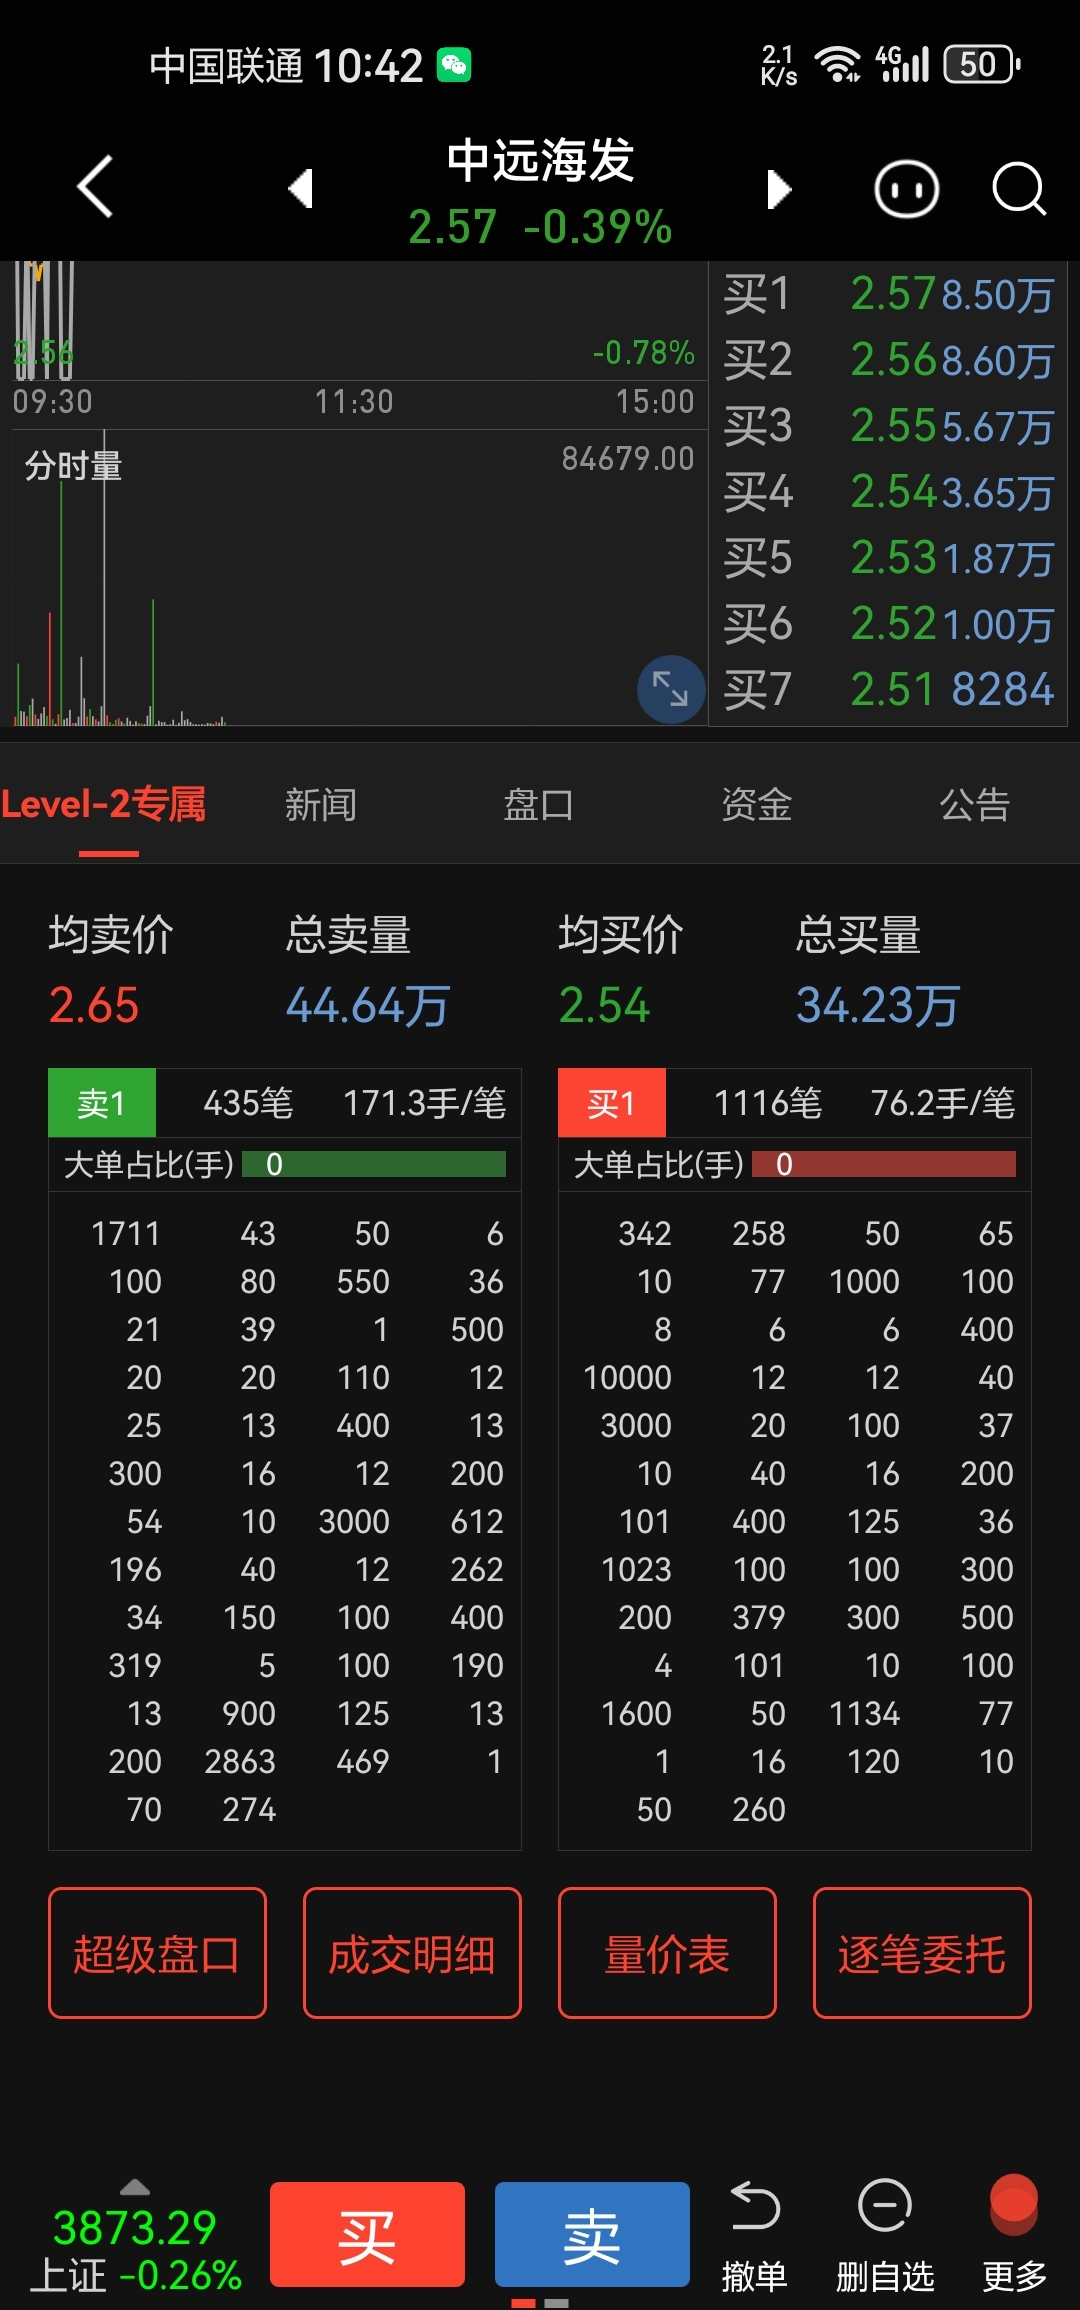Switch to the 资金 tab
Viewport: 1080px width, 2310px height.
[x=757, y=805]
